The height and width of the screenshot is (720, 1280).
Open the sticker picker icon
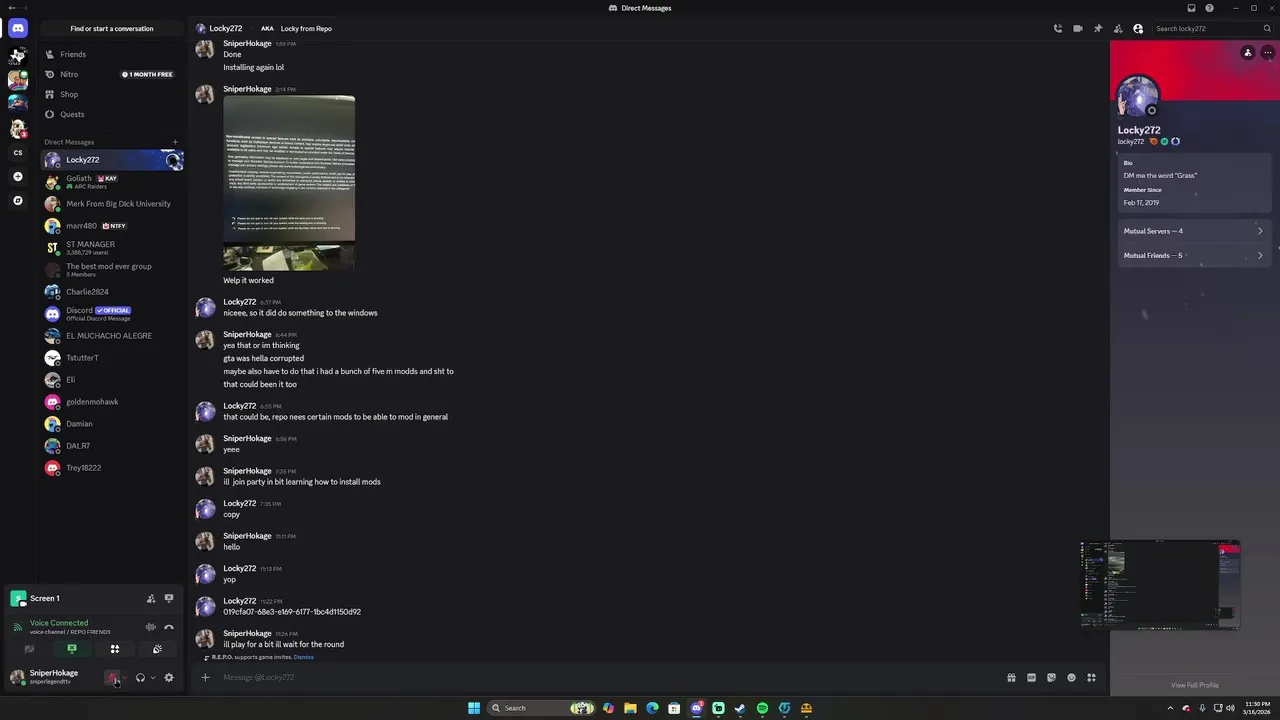click(x=1051, y=678)
